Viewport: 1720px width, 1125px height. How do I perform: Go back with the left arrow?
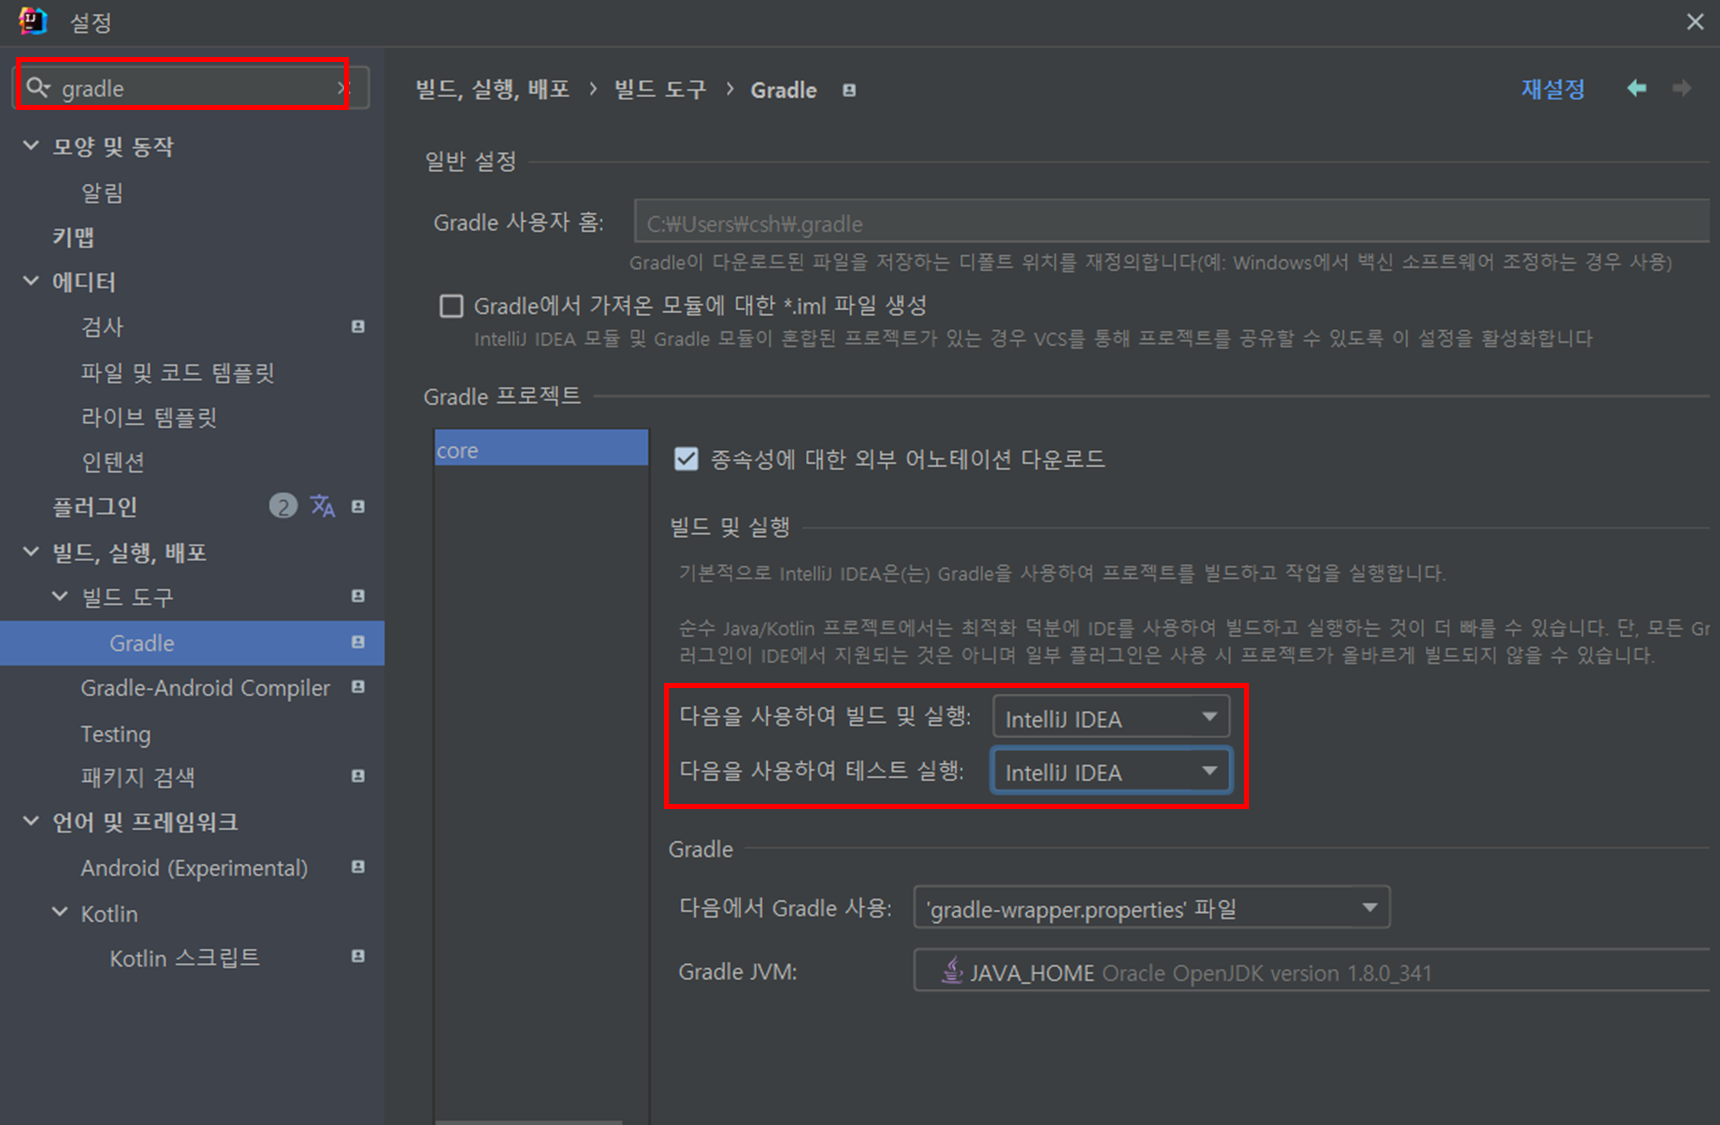tap(1637, 88)
